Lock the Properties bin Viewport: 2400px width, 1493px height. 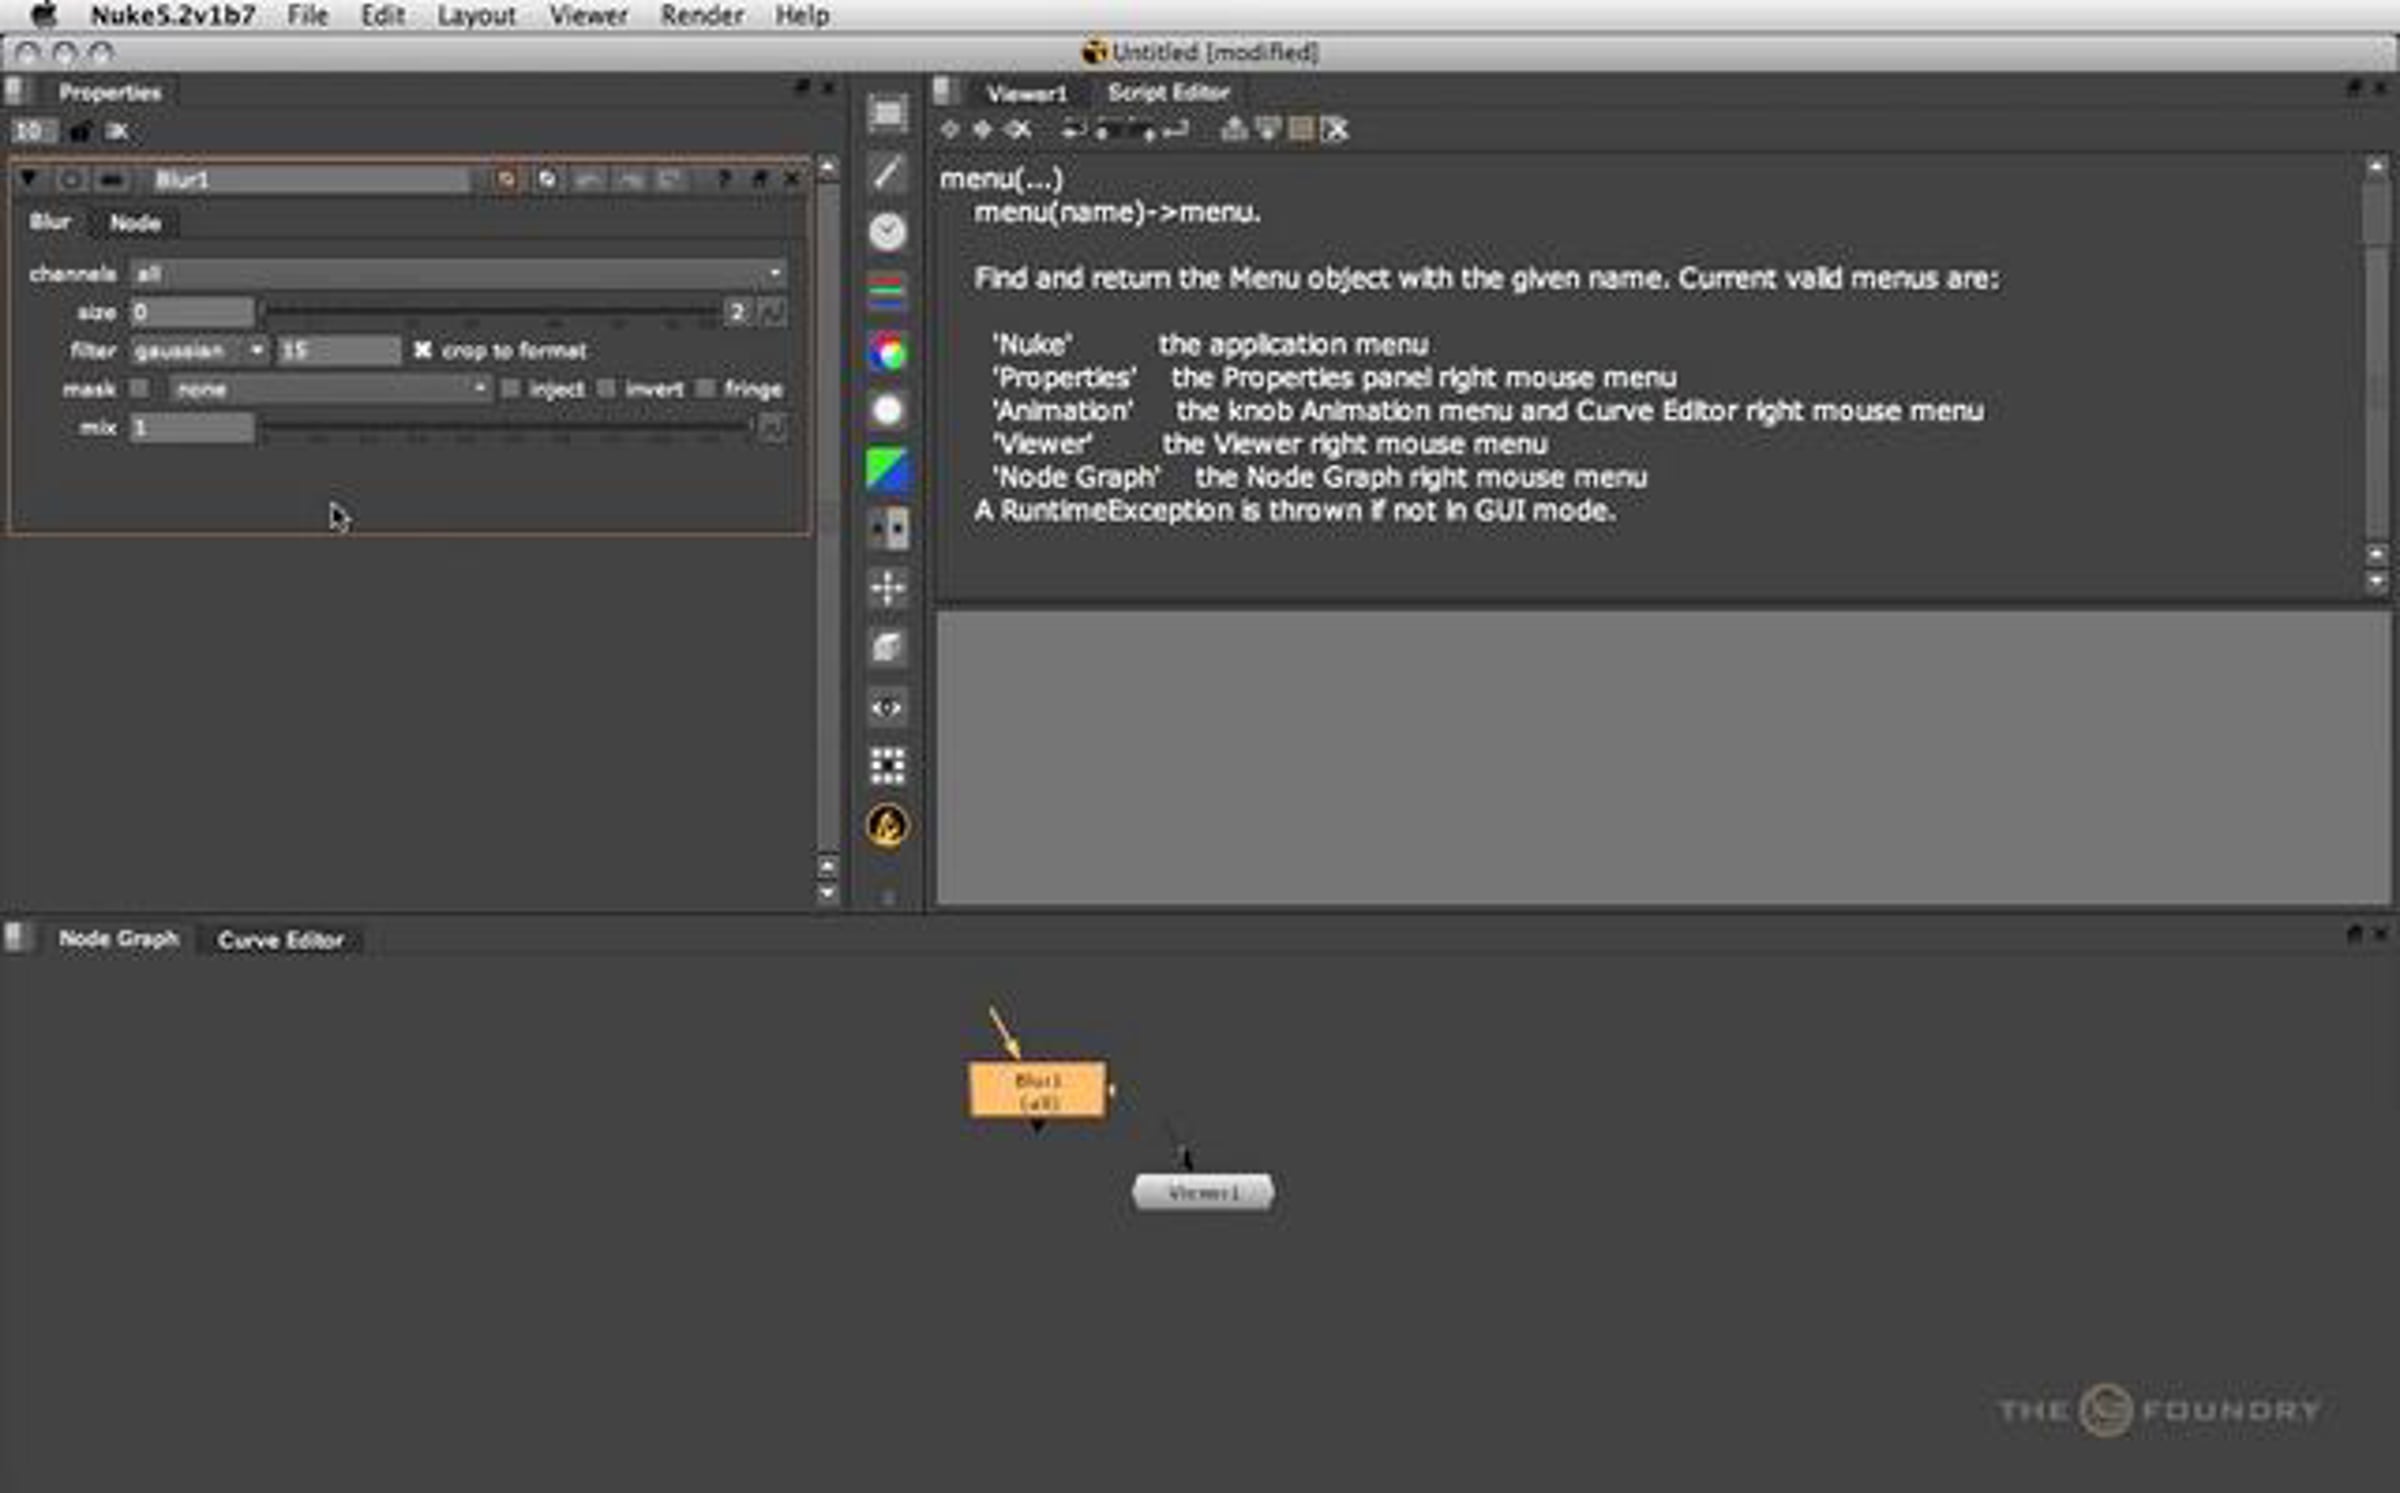pyautogui.click(x=80, y=131)
